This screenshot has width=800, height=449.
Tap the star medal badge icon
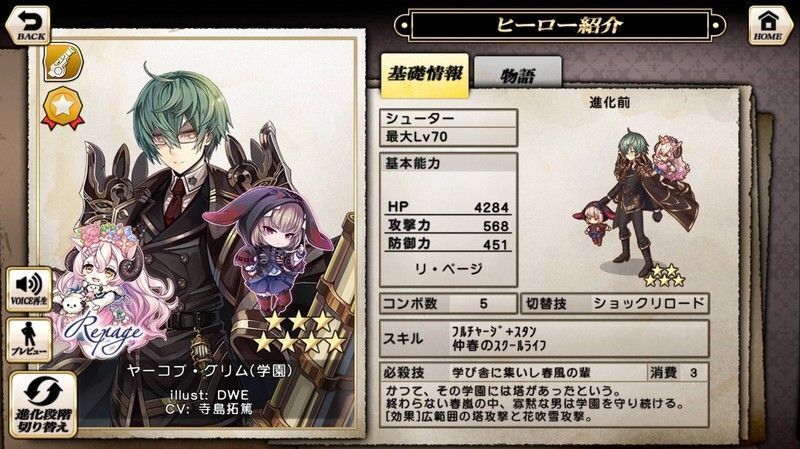(x=63, y=108)
